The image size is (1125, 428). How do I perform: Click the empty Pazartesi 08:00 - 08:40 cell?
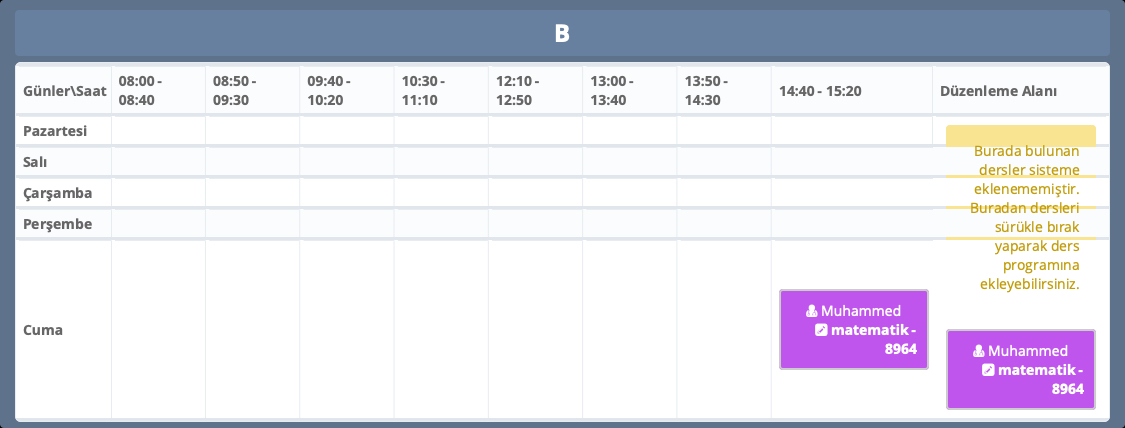158,130
